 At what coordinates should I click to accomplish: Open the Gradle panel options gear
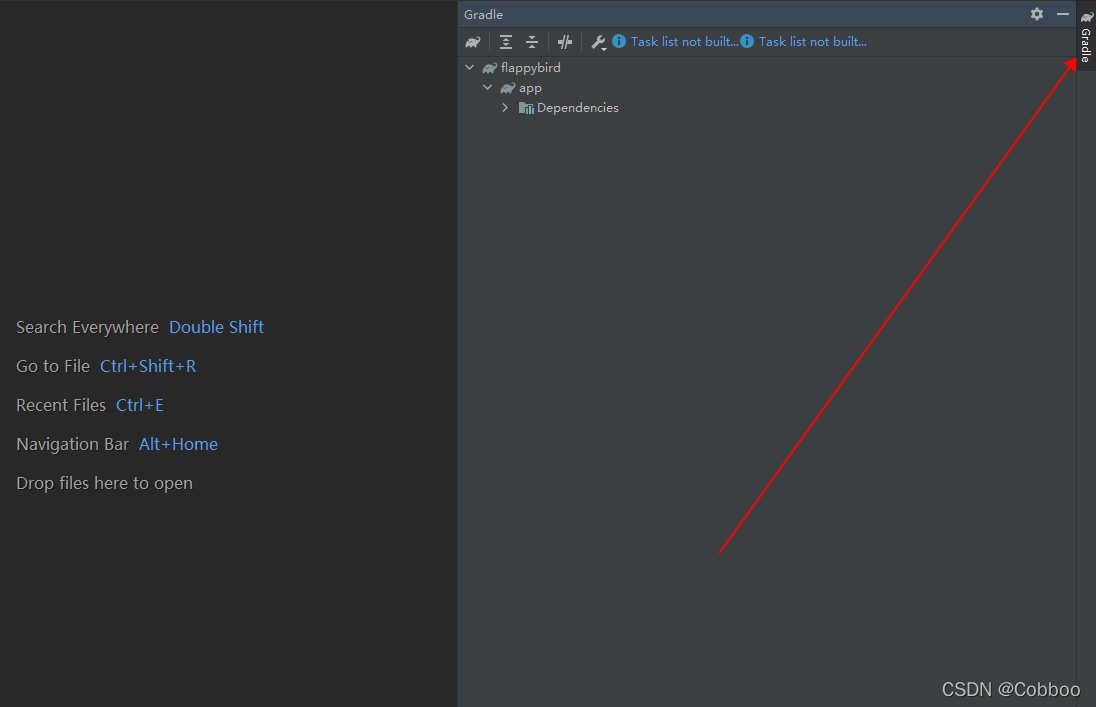point(1036,14)
